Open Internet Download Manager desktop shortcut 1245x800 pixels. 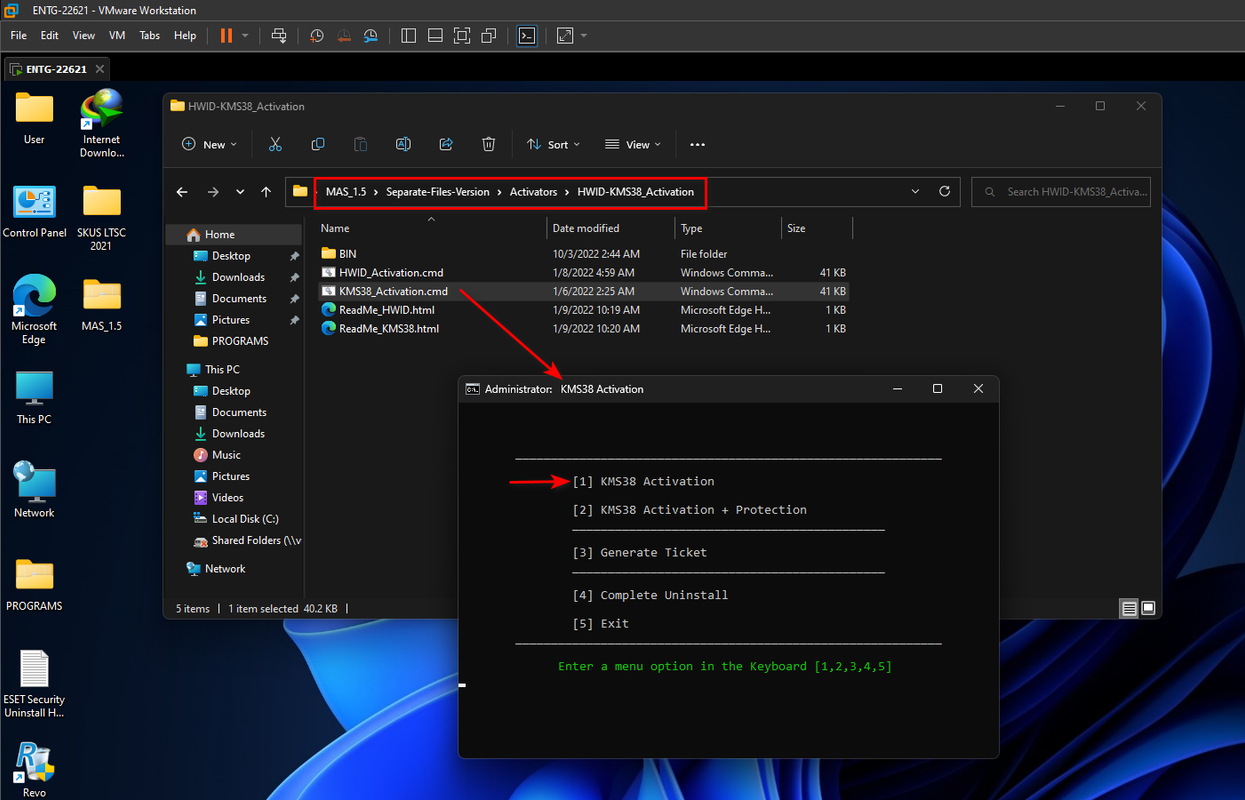pos(101,124)
